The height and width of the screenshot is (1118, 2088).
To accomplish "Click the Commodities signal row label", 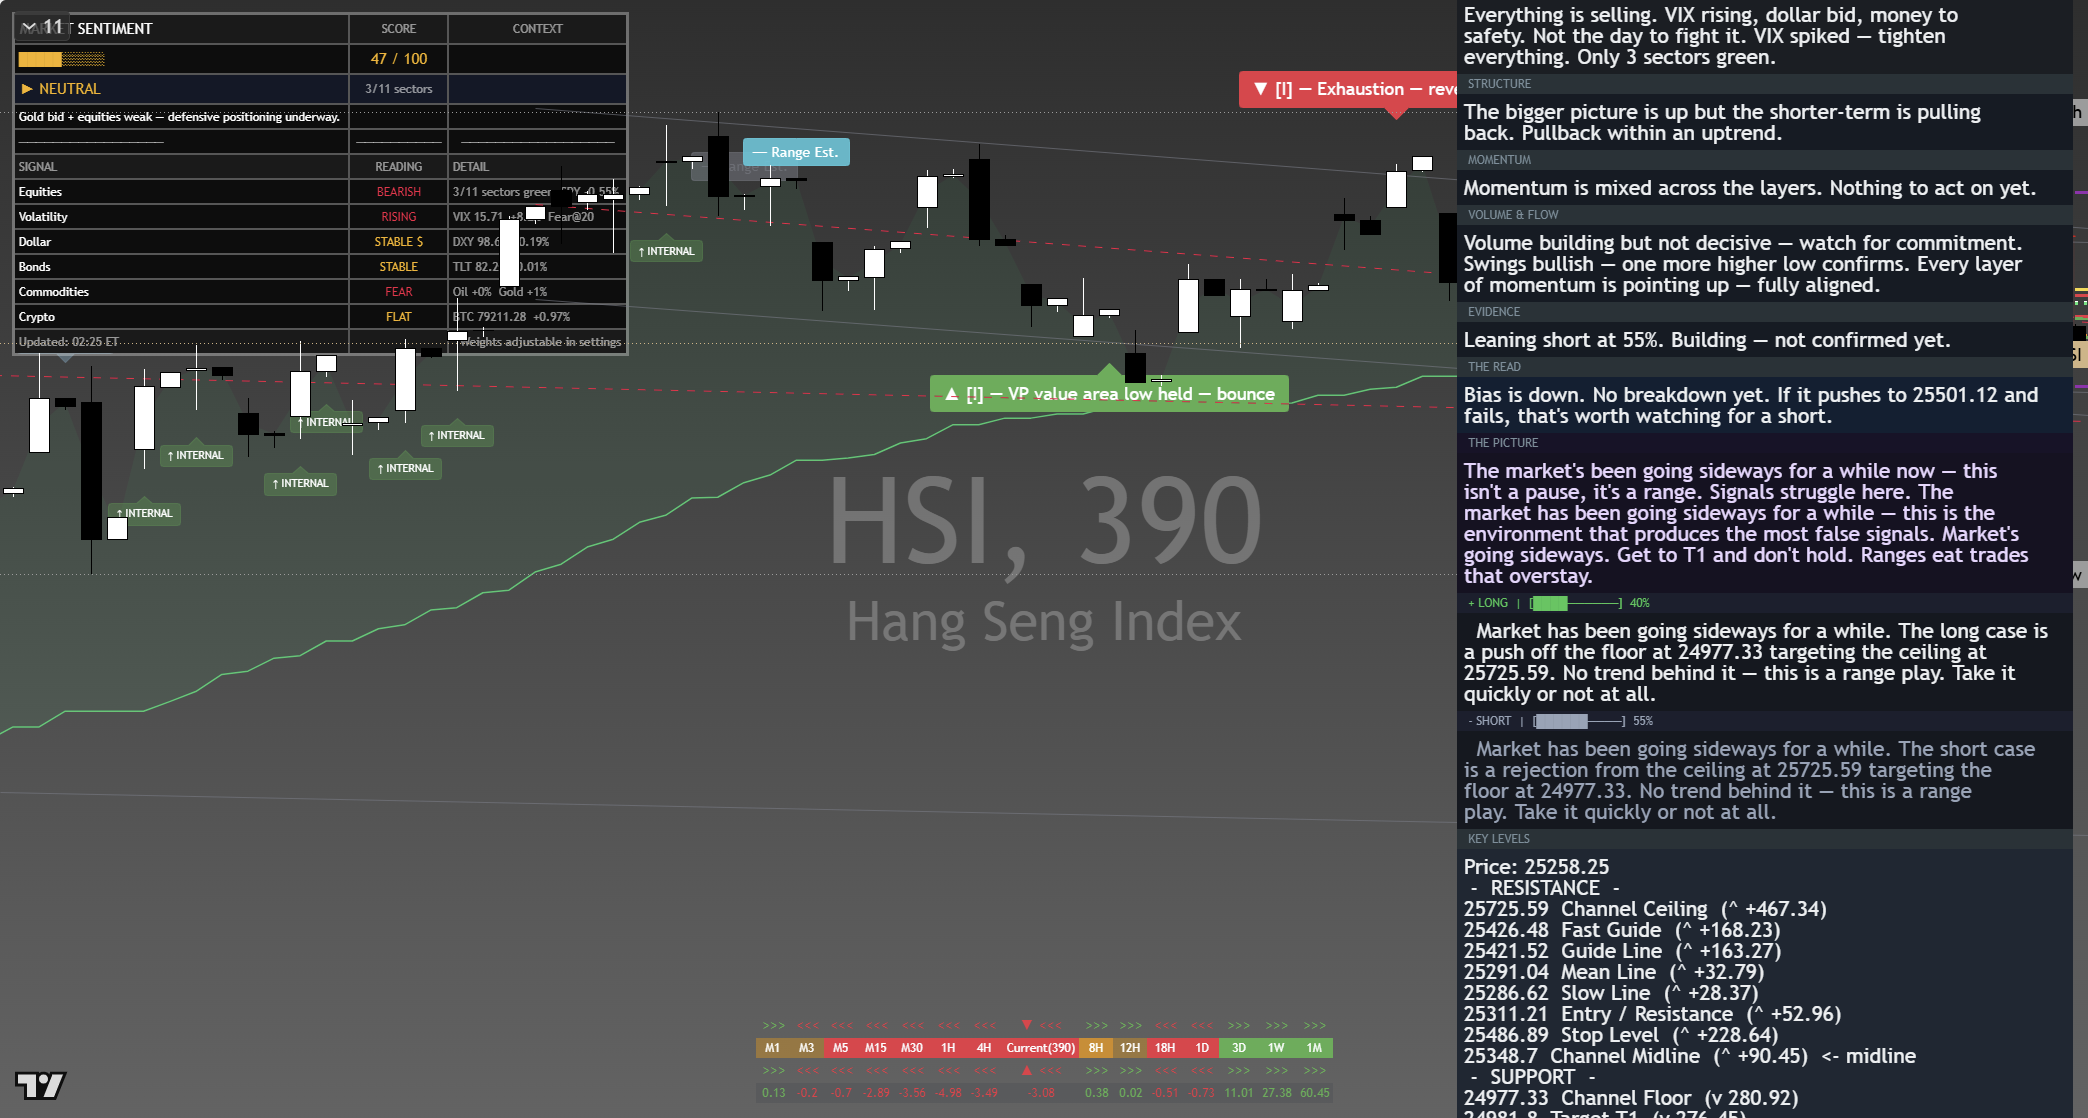I will coord(54,292).
